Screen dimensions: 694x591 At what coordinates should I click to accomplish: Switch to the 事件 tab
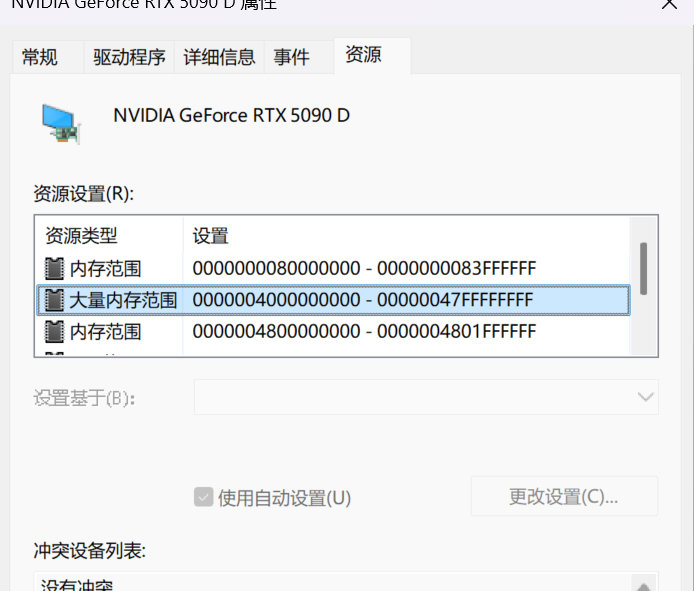299,57
